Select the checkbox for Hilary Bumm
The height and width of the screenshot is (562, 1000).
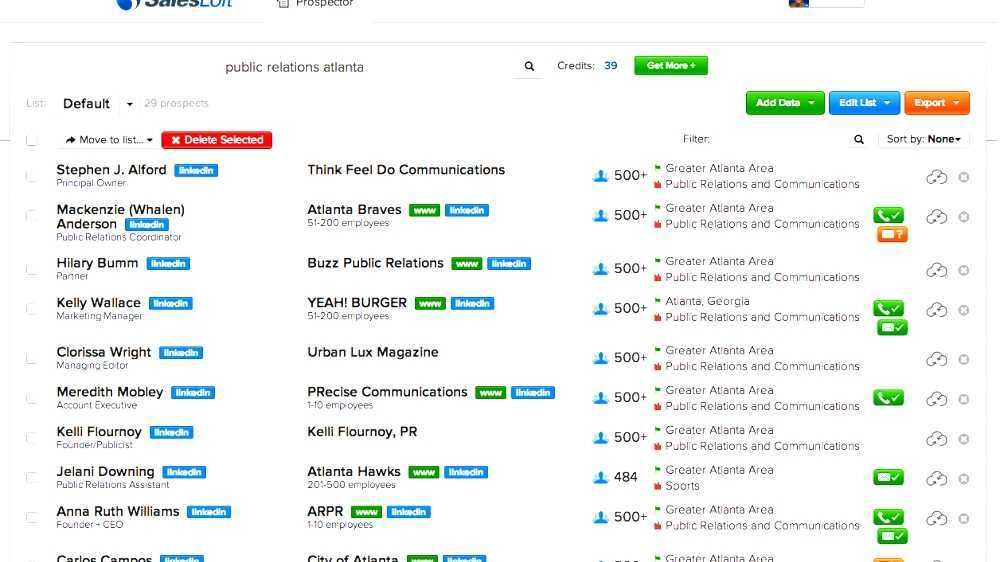coord(31,269)
